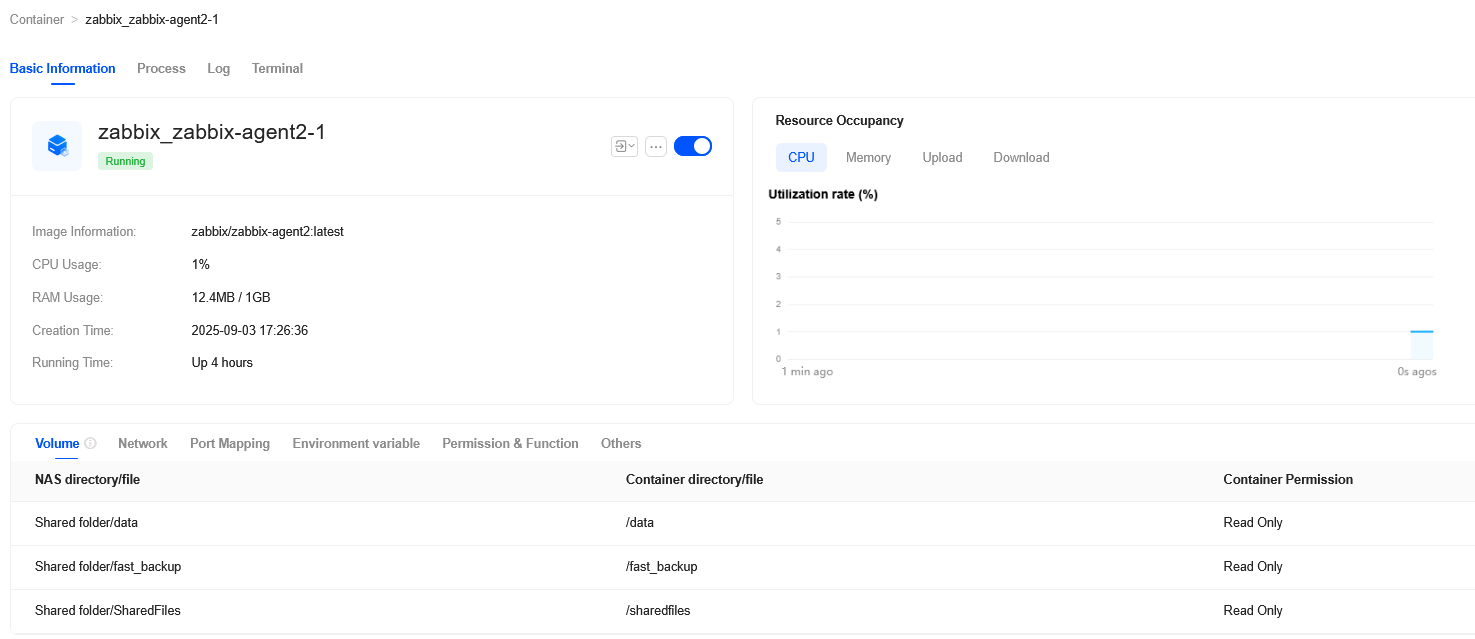Select the Shared folder/fast_backup row
The width and height of the screenshot is (1475, 639).
tap(108, 566)
